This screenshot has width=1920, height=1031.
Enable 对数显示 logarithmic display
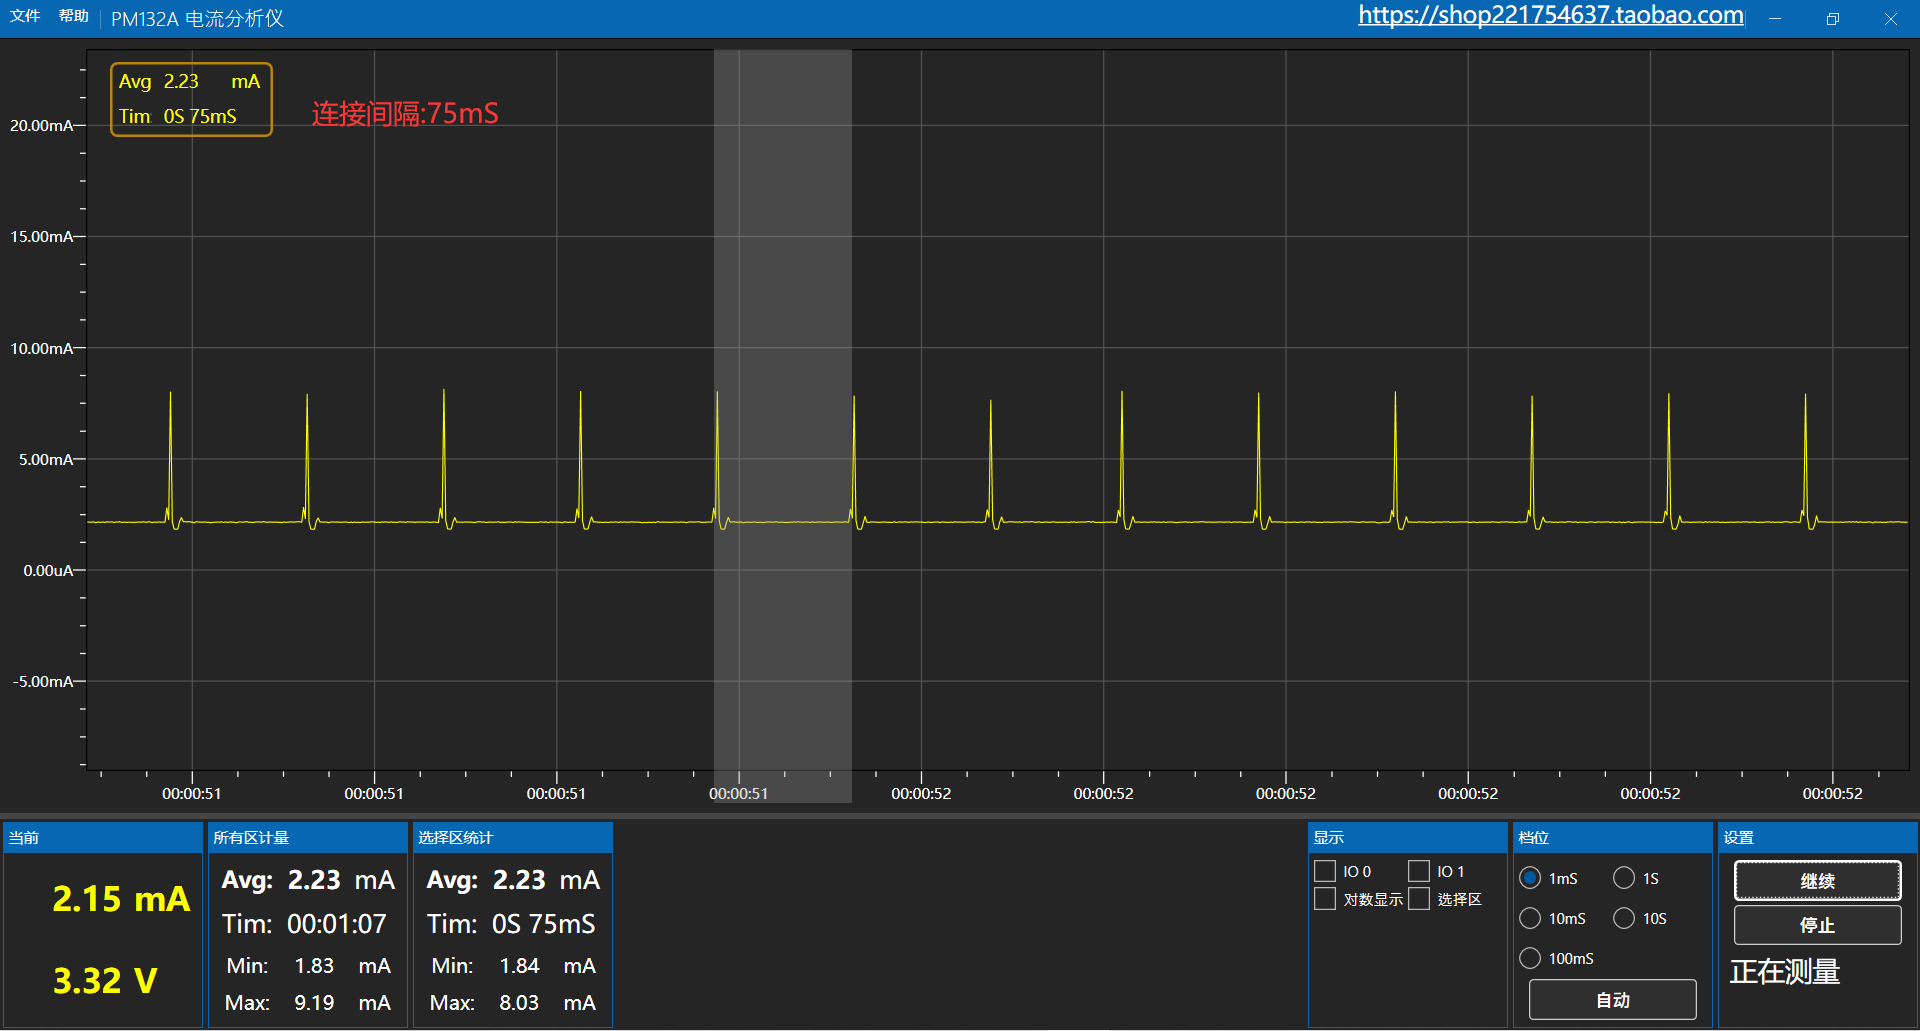click(1325, 899)
